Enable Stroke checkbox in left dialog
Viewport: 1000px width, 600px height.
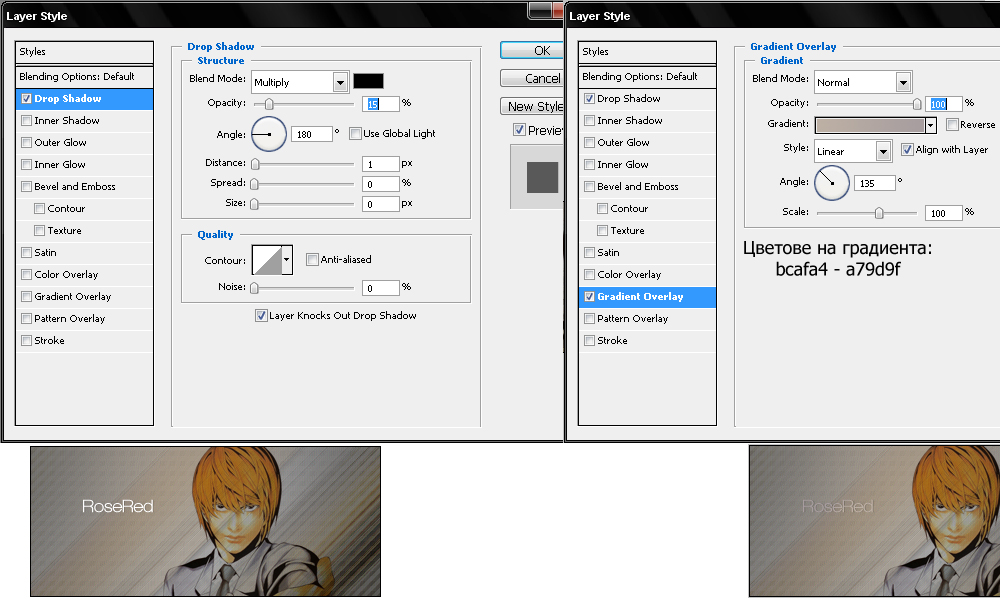tap(27, 340)
